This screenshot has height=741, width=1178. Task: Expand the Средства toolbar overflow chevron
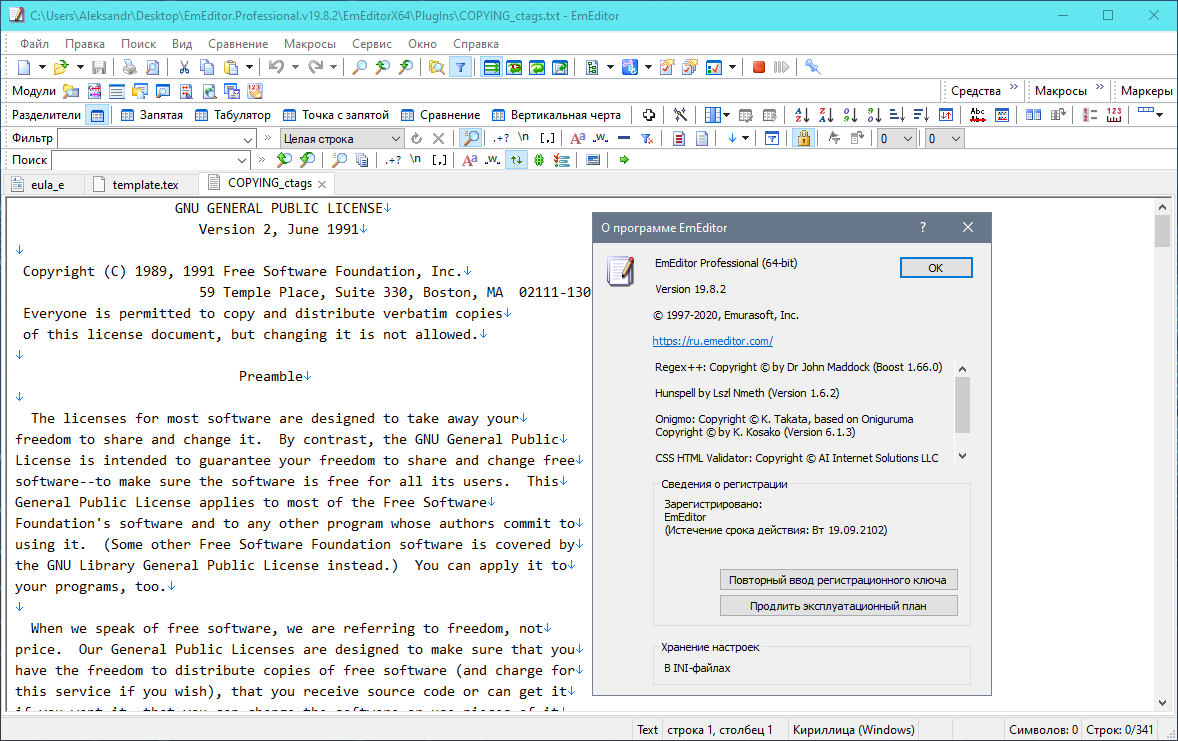pyautogui.click(x=1013, y=87)
